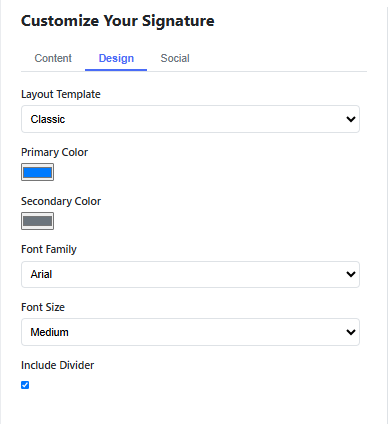Click the chevron arrow on Medium dropdown
The width and height of the screenshot is (389, 424).
coord(351,332)
